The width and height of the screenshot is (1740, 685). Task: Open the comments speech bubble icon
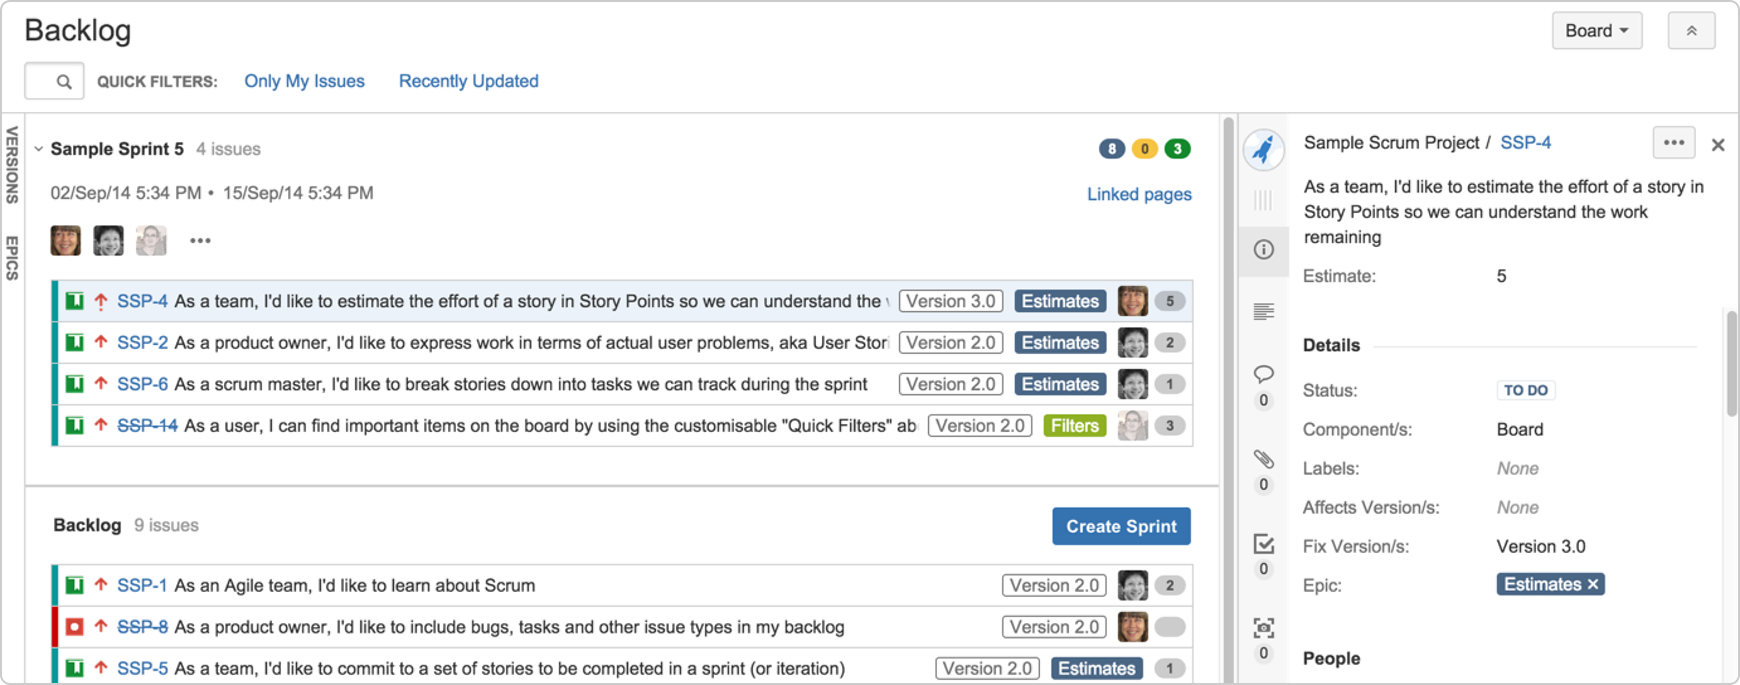click(1264, 374)
